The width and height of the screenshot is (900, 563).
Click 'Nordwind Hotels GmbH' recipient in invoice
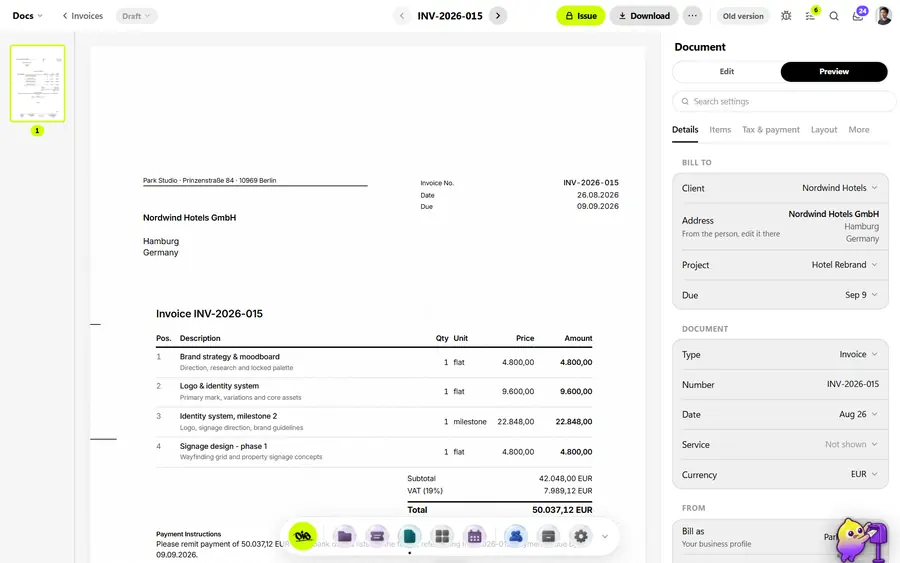(189, 218)
